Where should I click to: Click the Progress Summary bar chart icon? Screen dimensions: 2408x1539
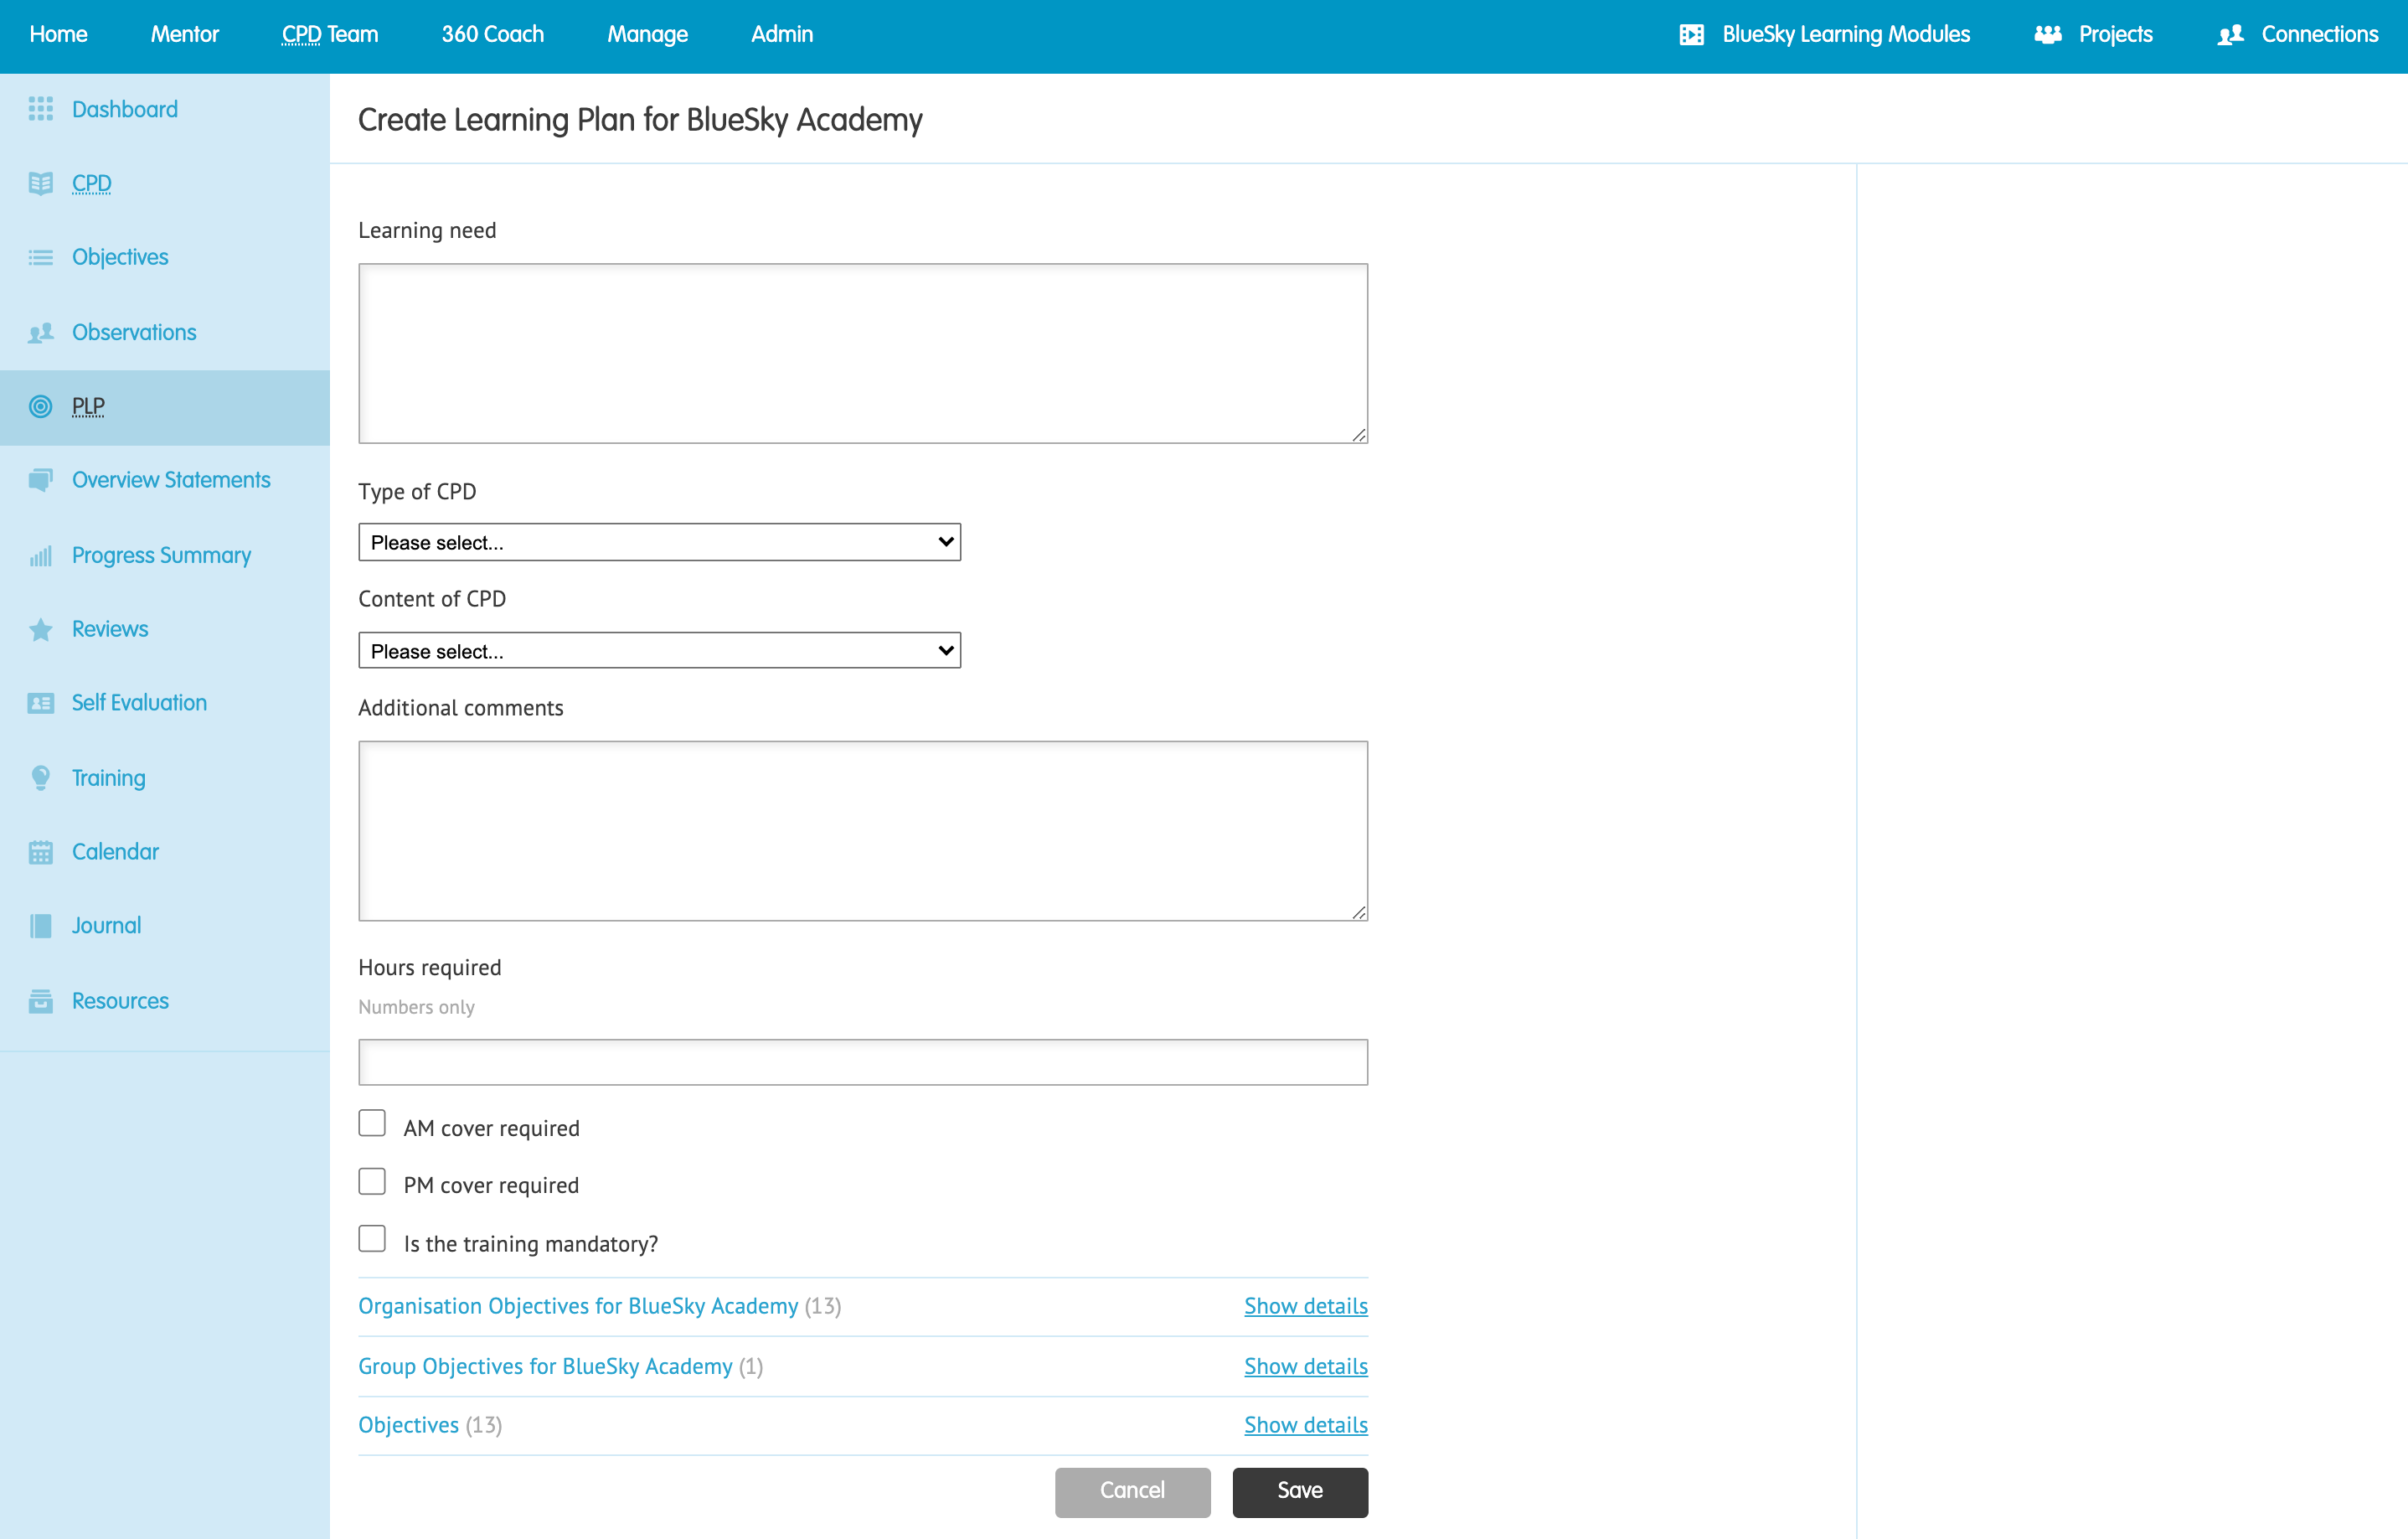coord(40,556)
